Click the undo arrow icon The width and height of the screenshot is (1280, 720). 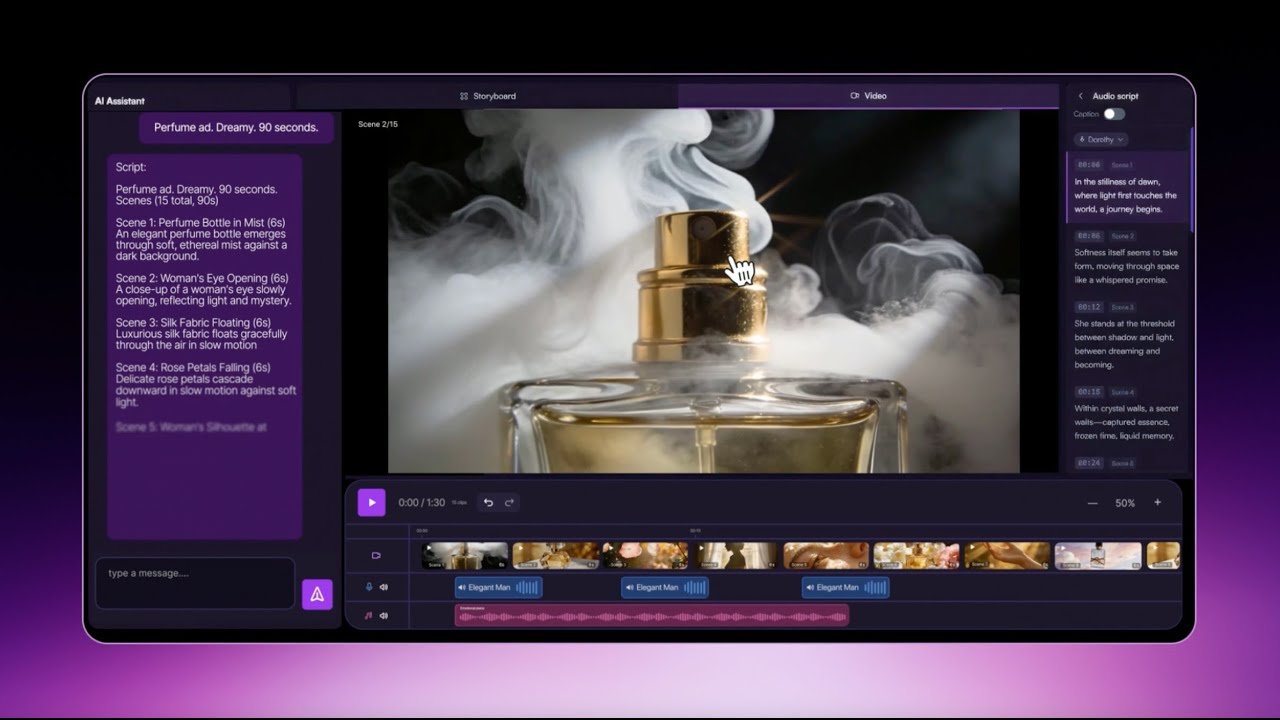point(488,503)
